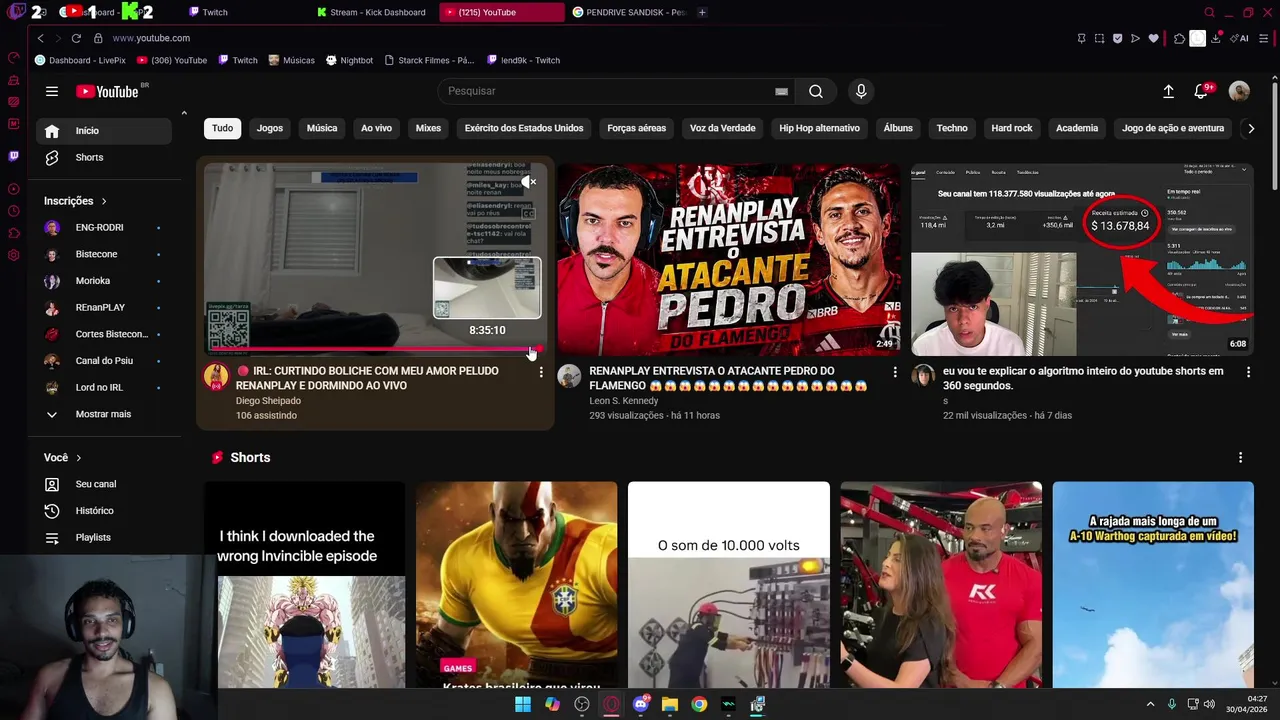Image resolution: width=1280 pixels, height=720 pixels.
Task: Click the heart bookmark icon in address bar
Action: coord(1153,38)
